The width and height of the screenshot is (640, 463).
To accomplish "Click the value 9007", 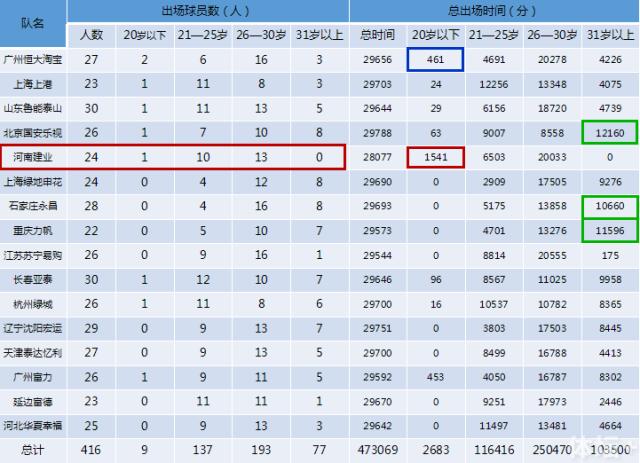I will [x=494, y=133].
